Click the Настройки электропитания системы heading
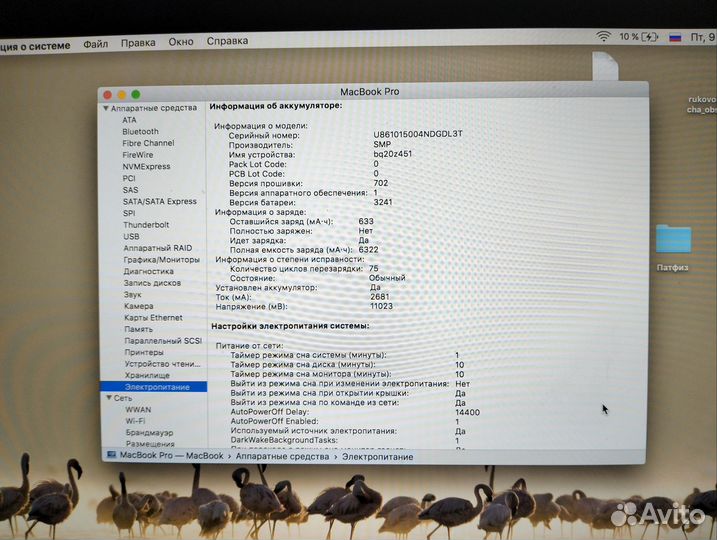The image size is (717, 540). tap(290, 326)
